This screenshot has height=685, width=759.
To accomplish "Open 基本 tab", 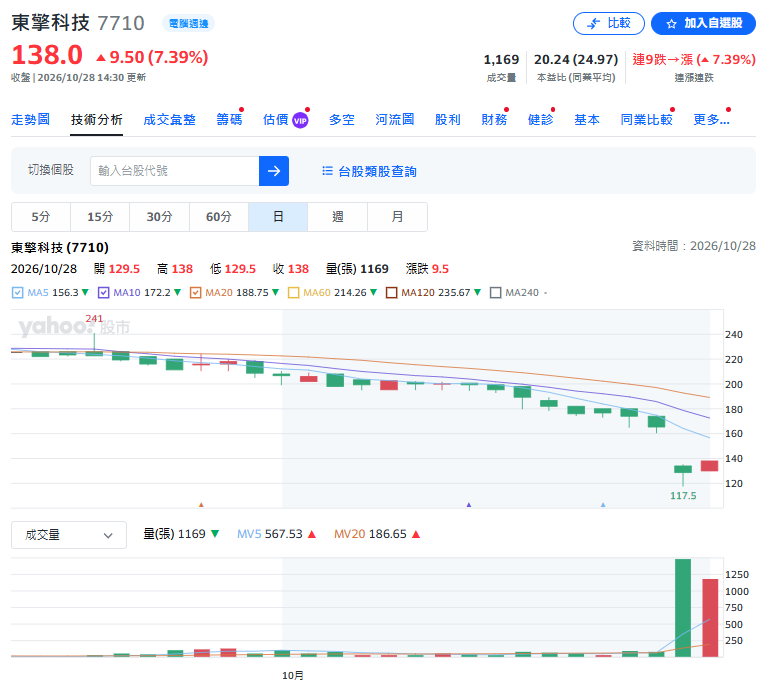I will tap(587, 120).
